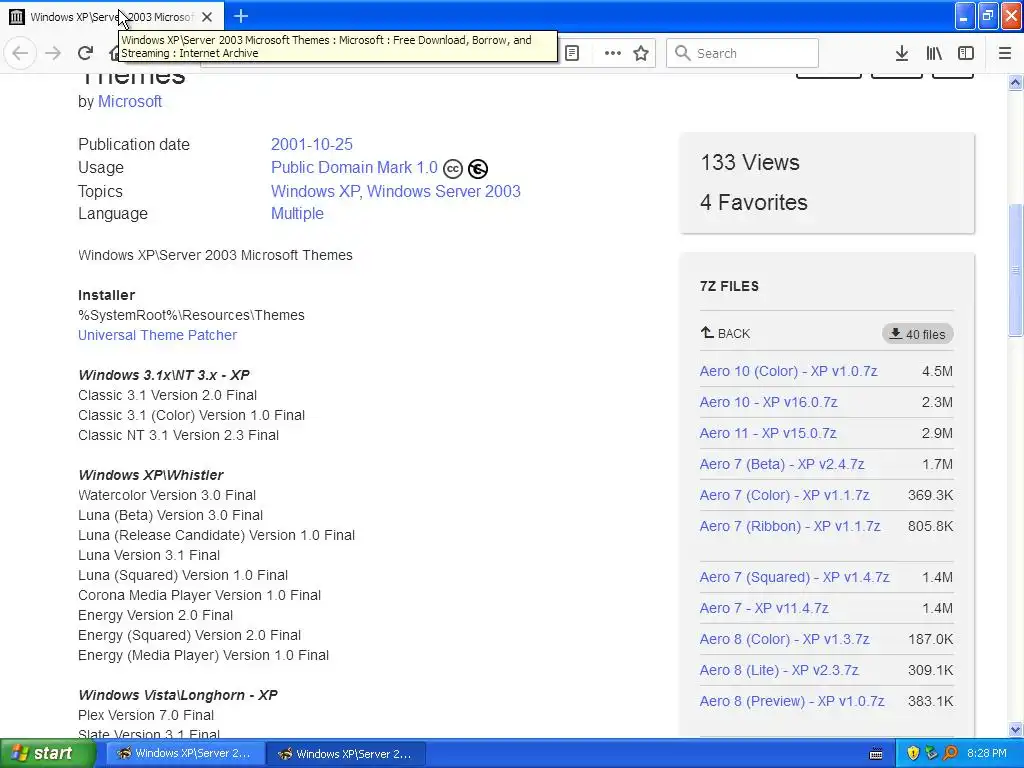Open the Windows Start menu
The width and height of the screenshot is (1024, 768).
(x=47, y=753)
